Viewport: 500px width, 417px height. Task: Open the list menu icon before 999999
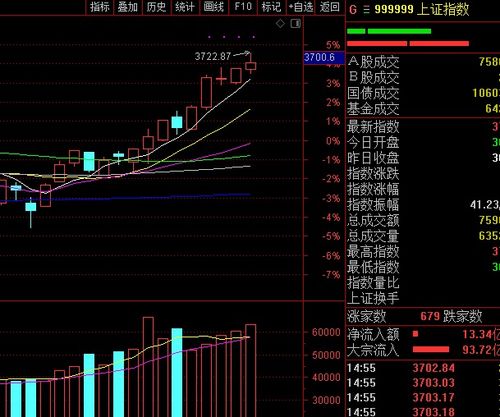coord(366,10)
